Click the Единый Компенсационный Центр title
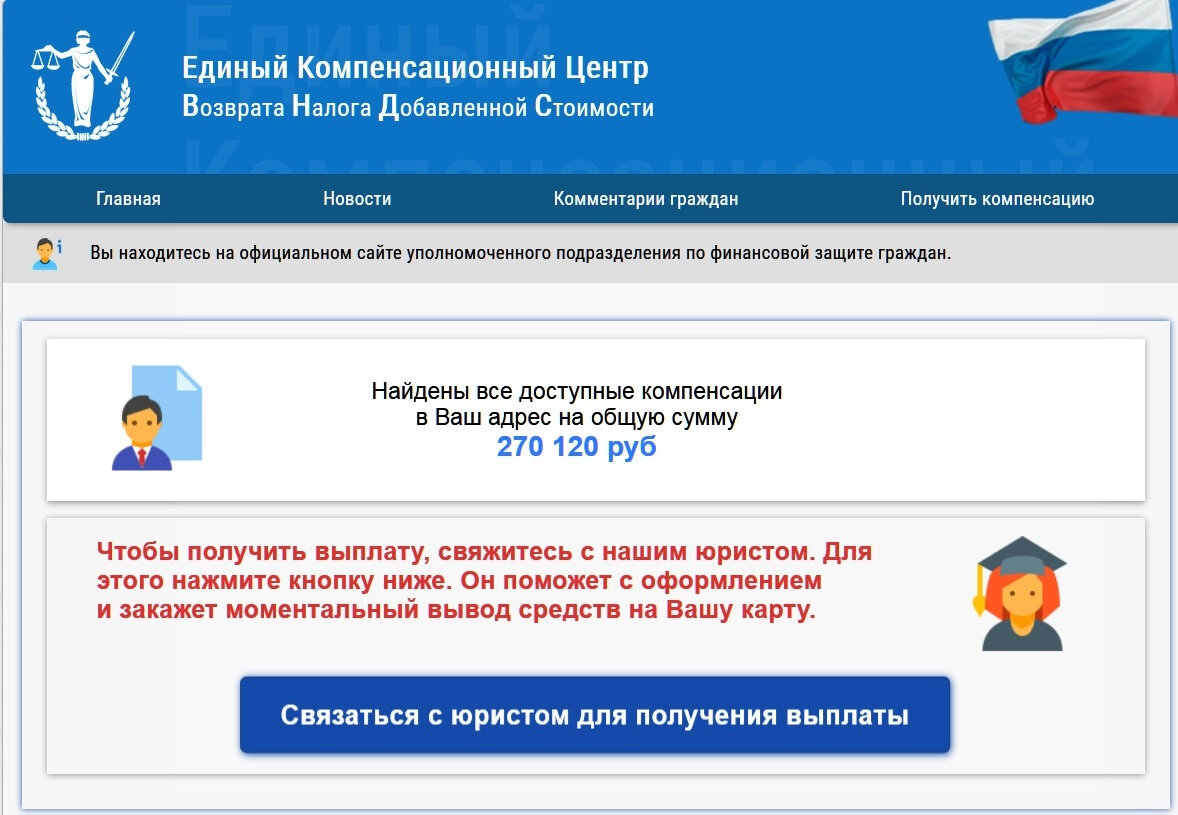This screenshot has height=815, width=1178. pyautogui.click(x=415, y=68)
